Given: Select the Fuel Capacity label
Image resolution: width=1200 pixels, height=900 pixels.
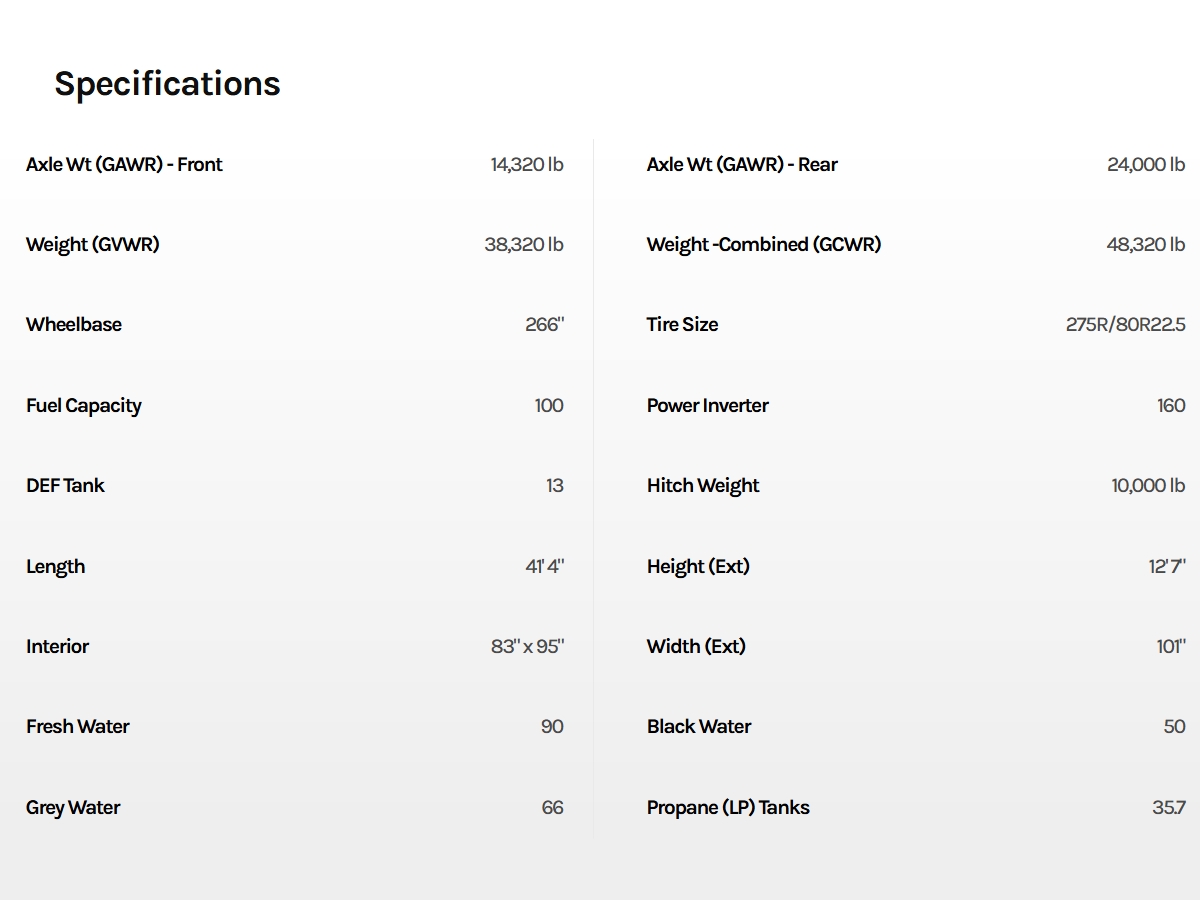Looking at the screenshot, I should (x=83, y=406).
